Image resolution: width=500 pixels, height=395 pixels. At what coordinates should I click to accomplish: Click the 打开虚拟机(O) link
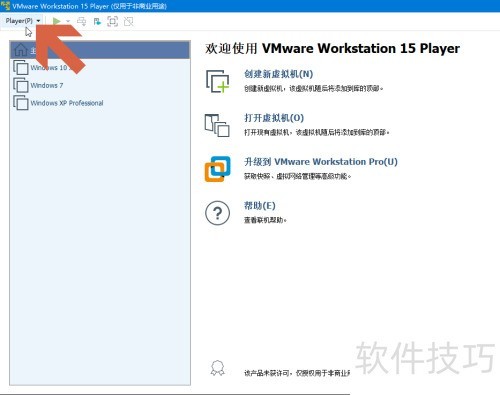[274, 118]
